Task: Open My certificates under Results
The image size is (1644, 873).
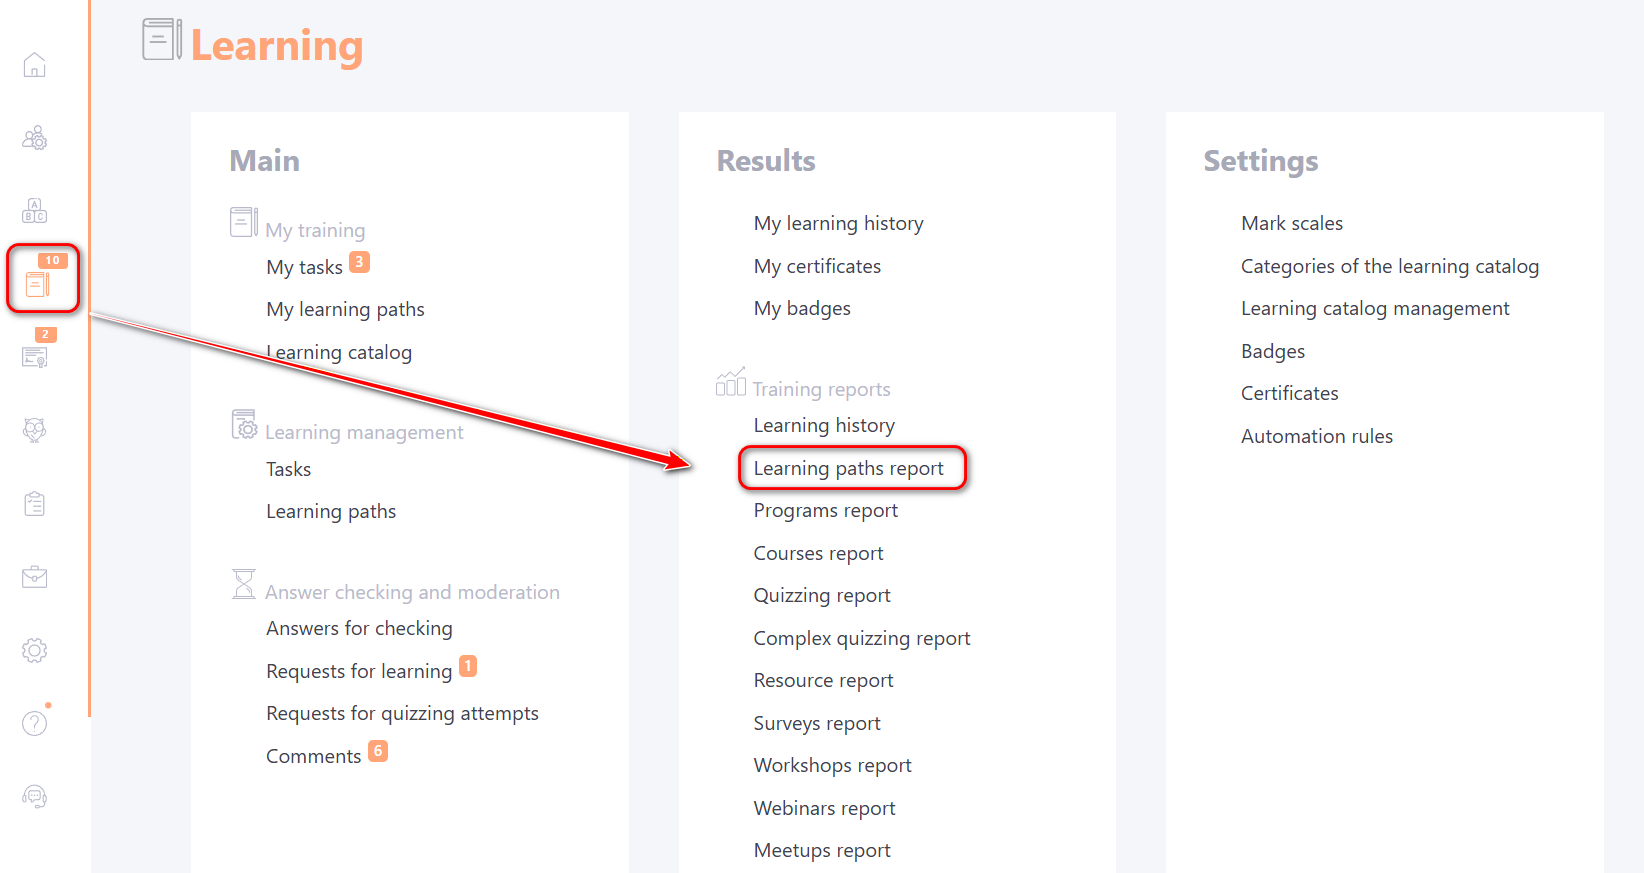Action: click(x=817, y=266)
